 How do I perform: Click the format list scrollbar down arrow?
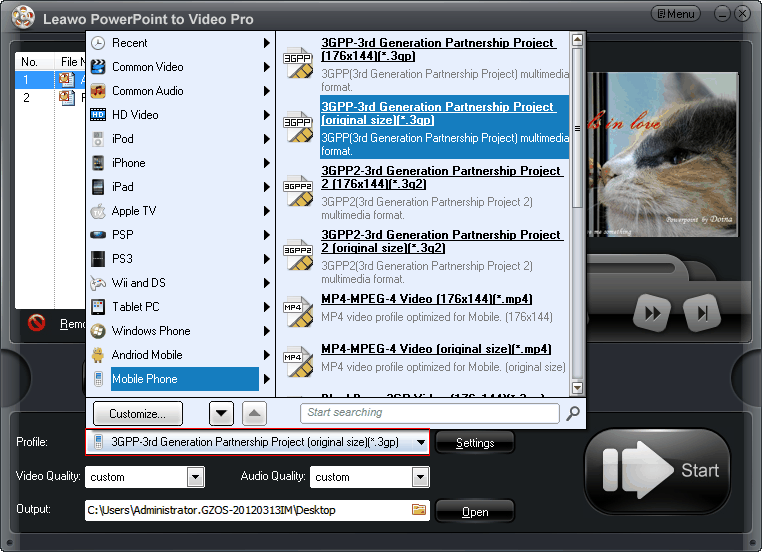(x=577, y=388)
